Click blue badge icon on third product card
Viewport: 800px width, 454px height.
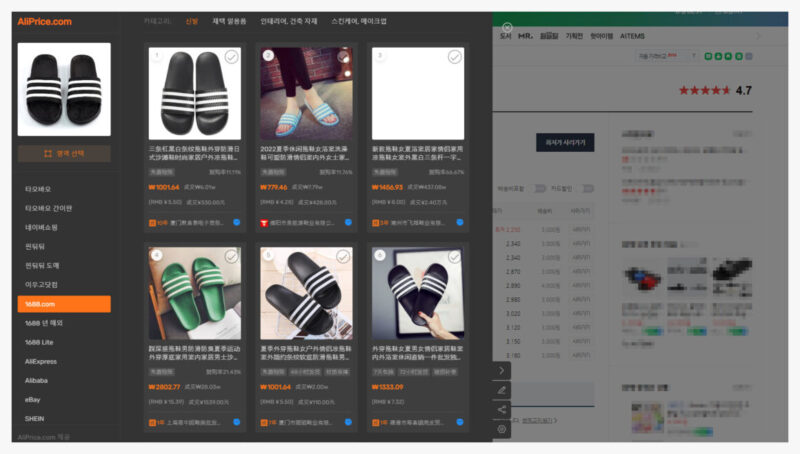tap(461, 223)
